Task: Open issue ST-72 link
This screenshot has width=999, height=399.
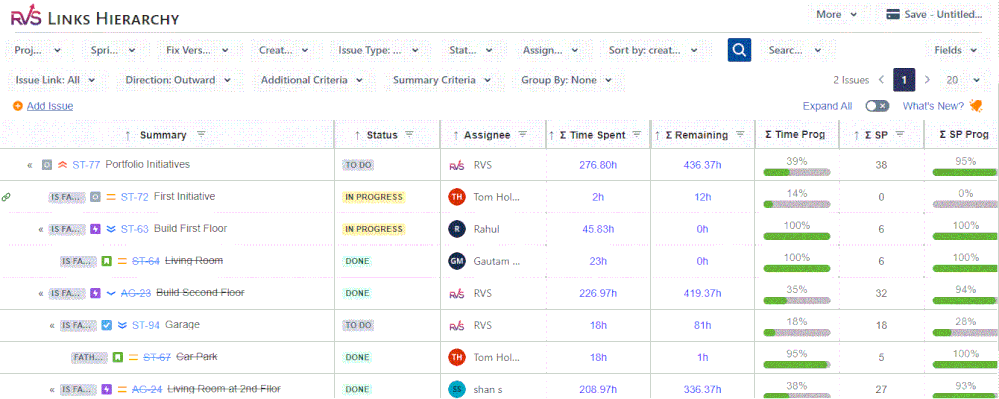Action: point(134,197)
